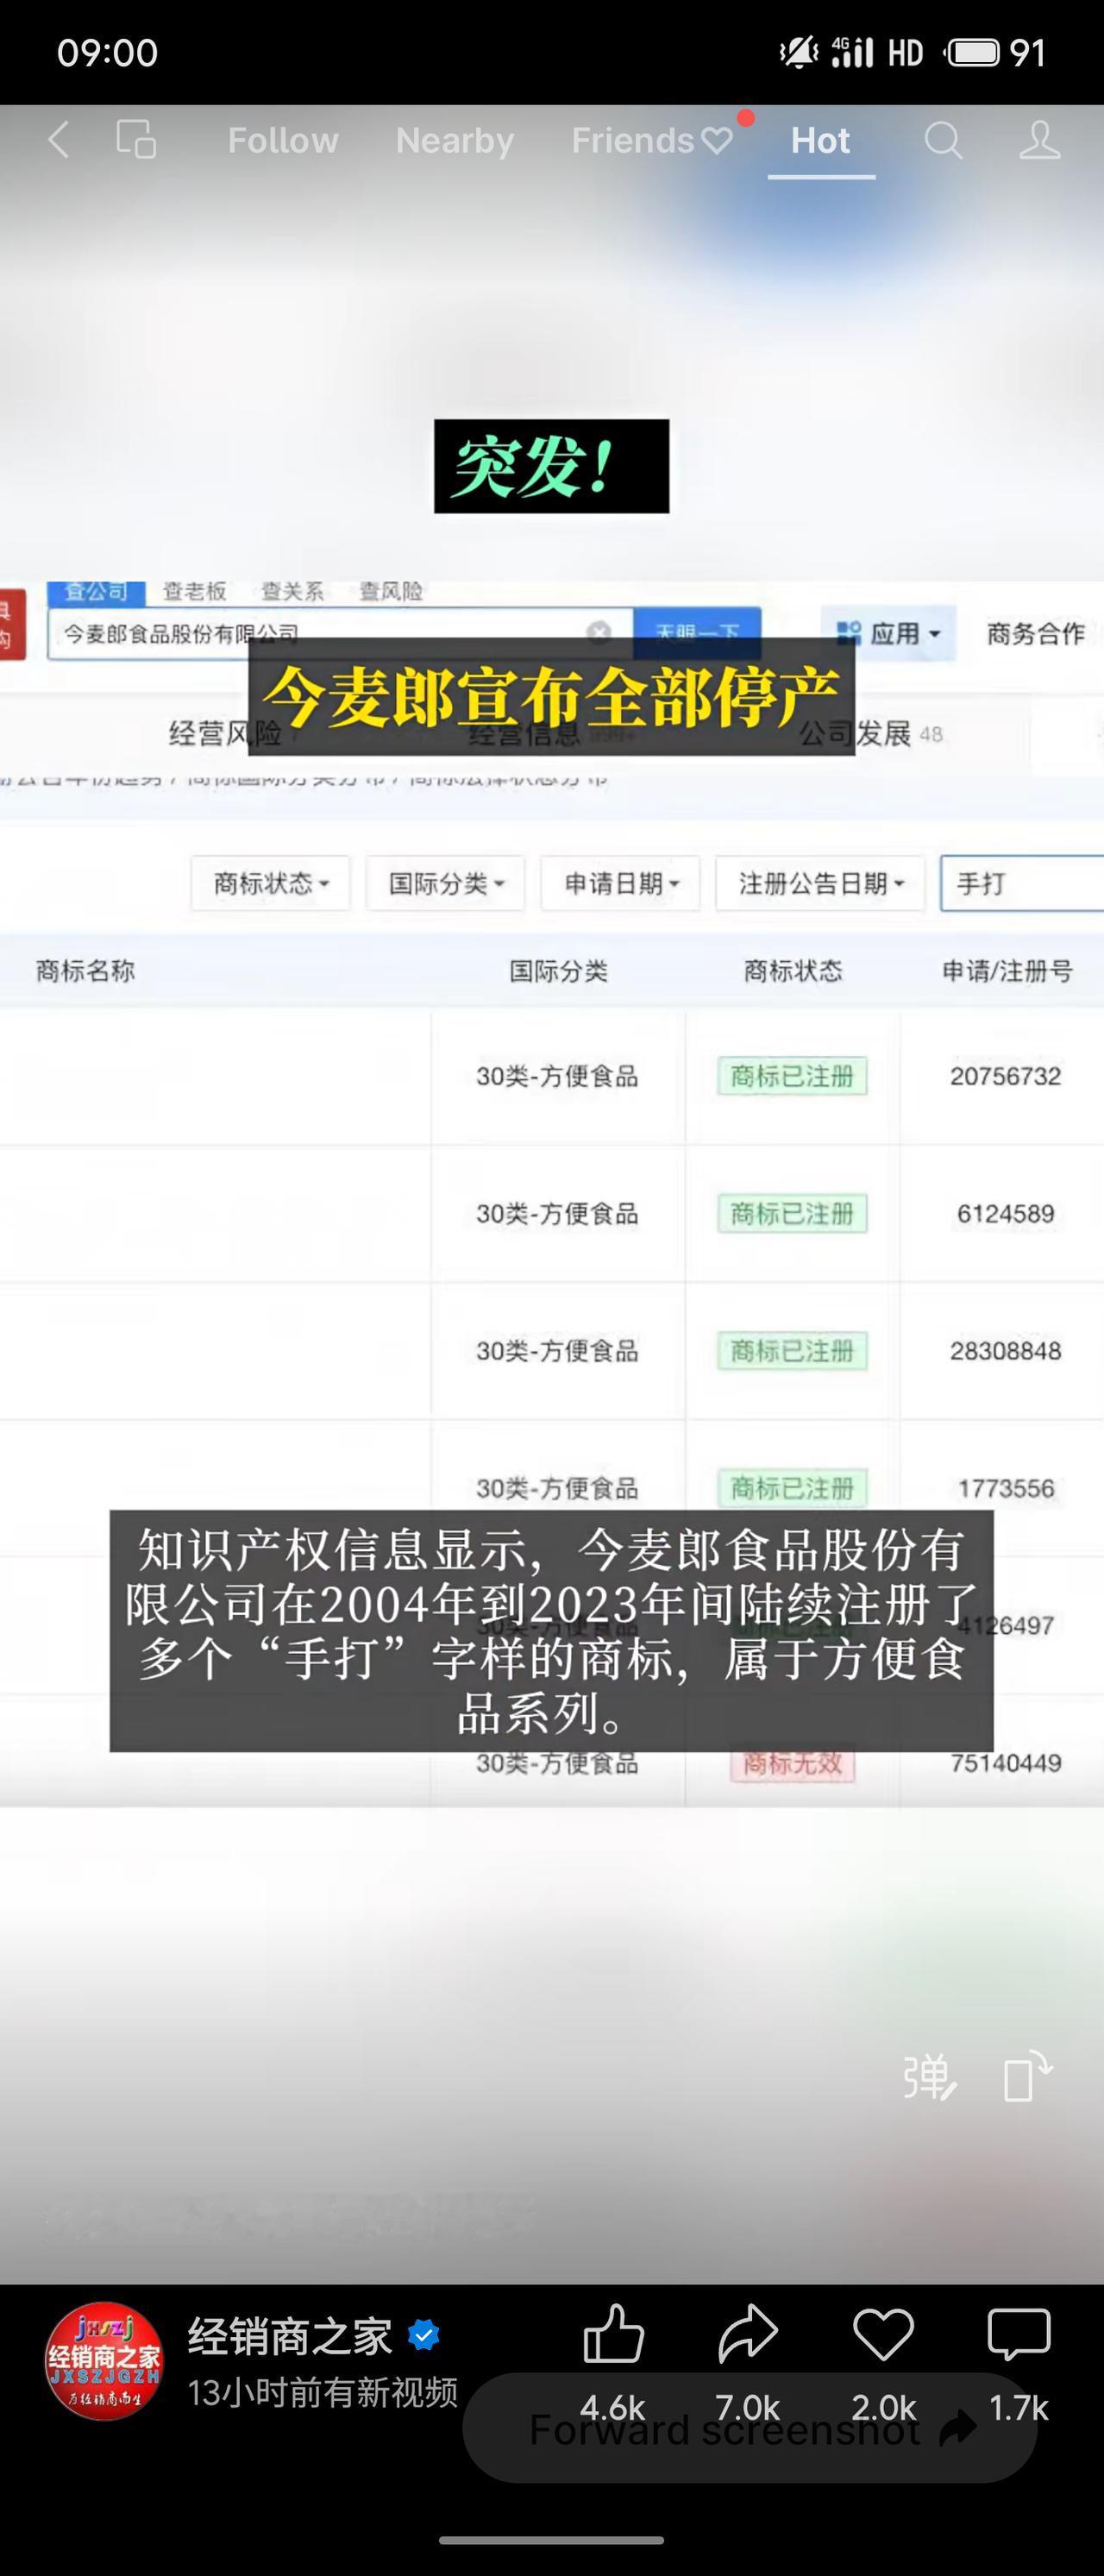Tap the 09:00 clock in status bar
The image size is (1104, 2576).
click(x=107, y=52)
